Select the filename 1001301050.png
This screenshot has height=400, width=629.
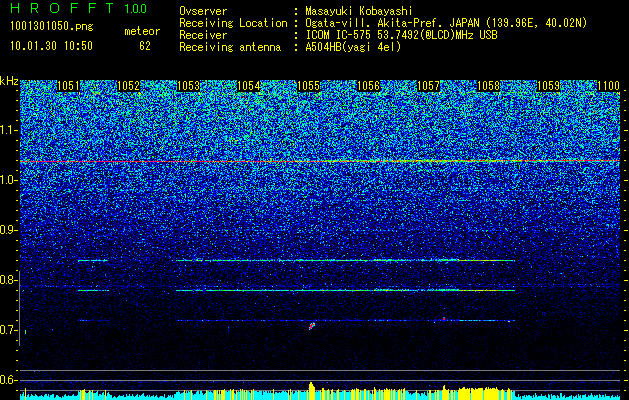coord(52,26)
